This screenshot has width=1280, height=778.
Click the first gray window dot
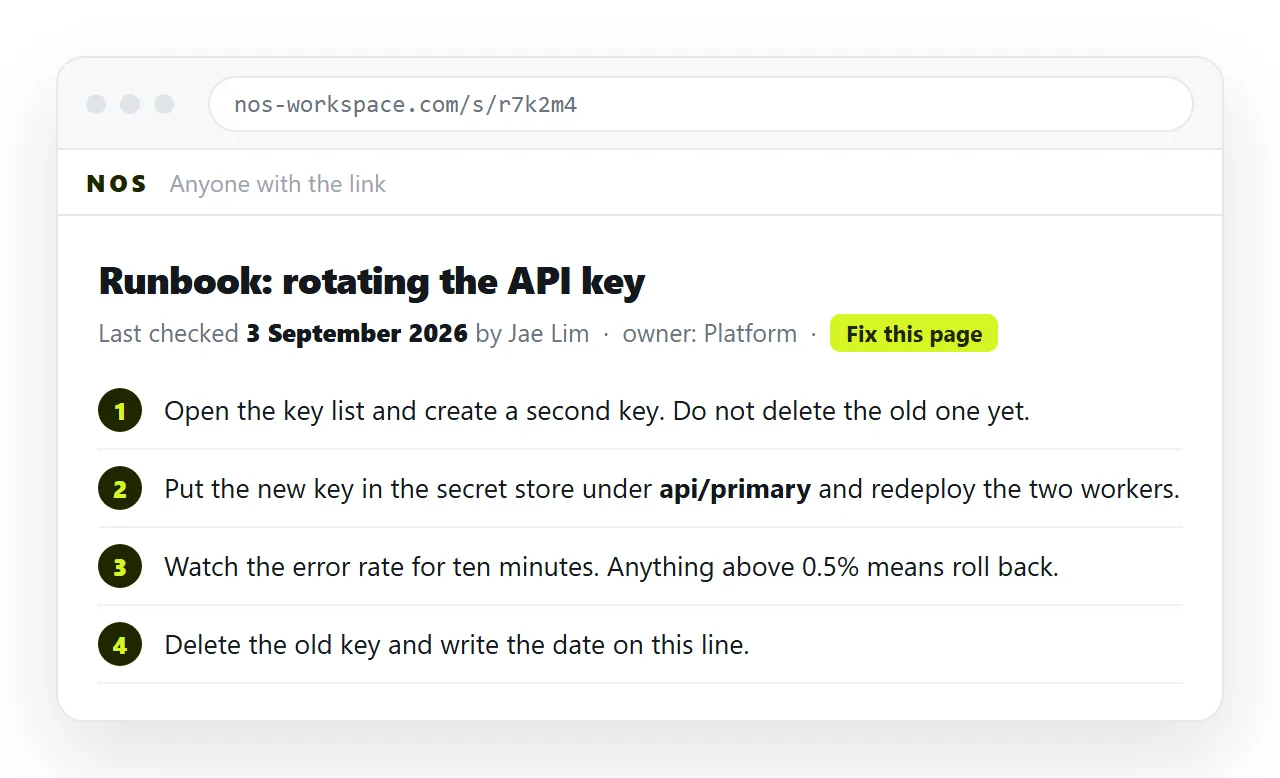(96, 104)
